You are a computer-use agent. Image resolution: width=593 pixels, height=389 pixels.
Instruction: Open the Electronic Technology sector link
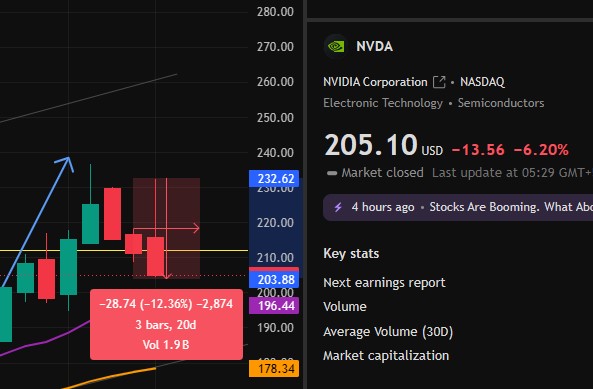tap(383, 103)
